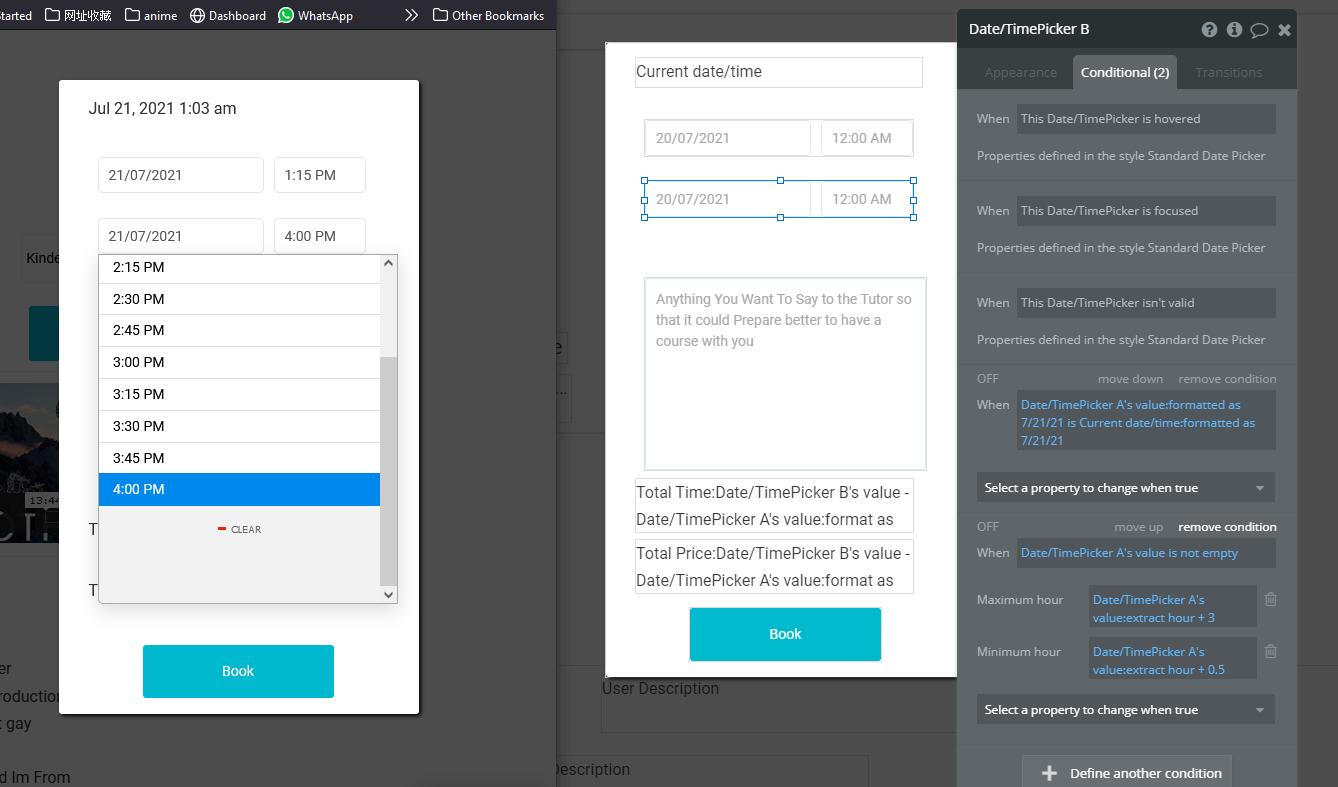
Task: Open the 网址收藏 bookmarks folder
Action: click(x=78, y=15)
